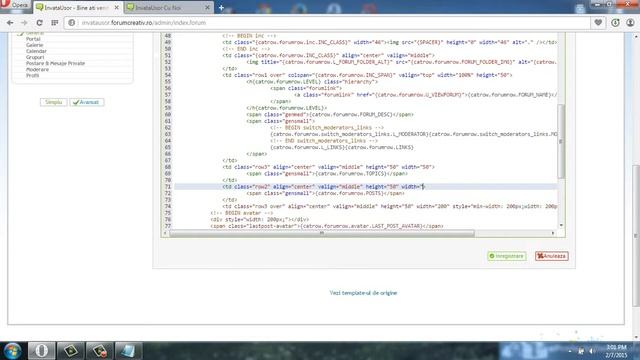
Task: Open the user account icon in toolbar
Action: click(630, 23)
